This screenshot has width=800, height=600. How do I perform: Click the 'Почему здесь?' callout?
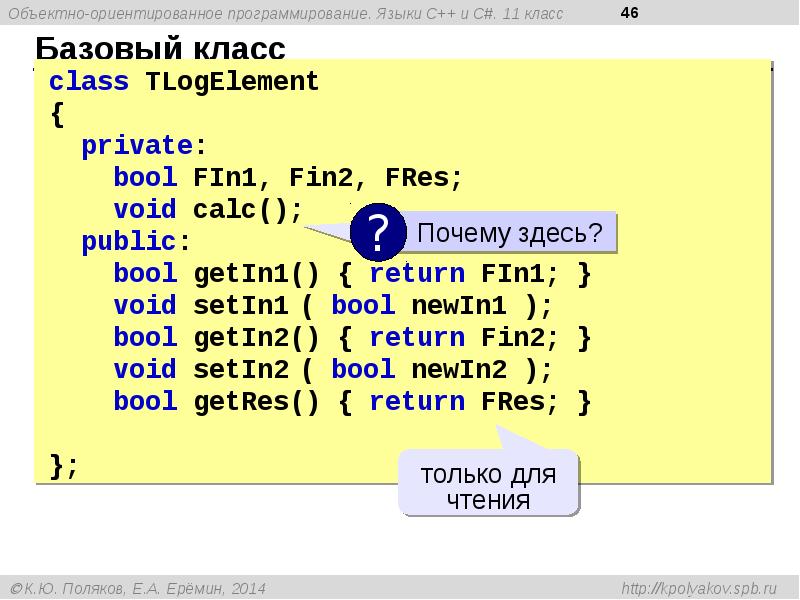(x=509, y=234)
